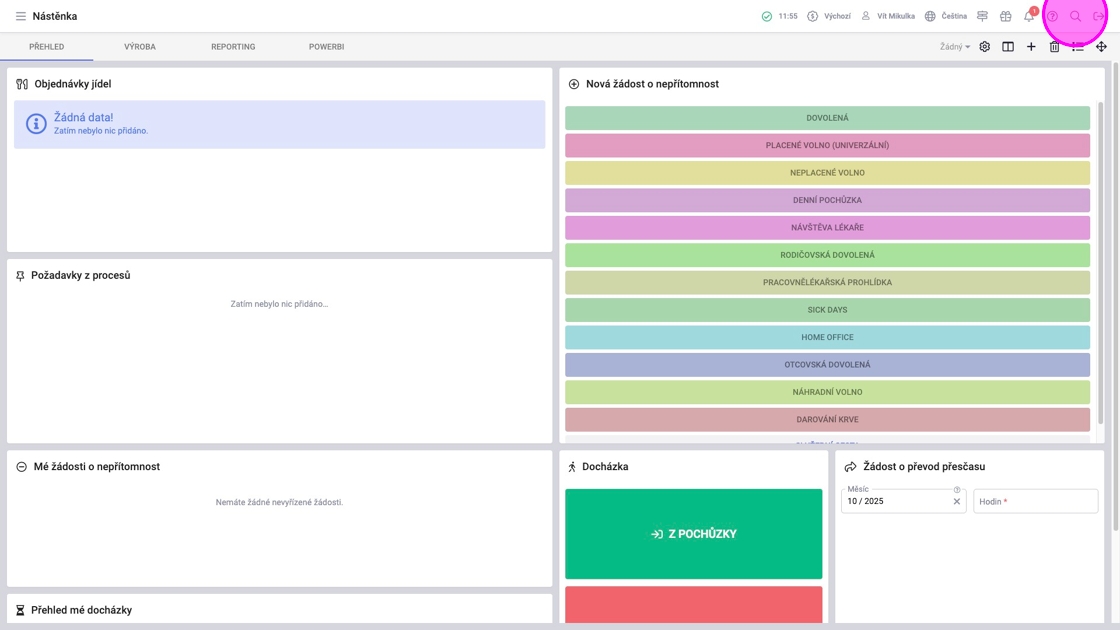The image size is (1120, 630).
Task: Open the hamburger navigation menu
Action: (x=21, y=16)
